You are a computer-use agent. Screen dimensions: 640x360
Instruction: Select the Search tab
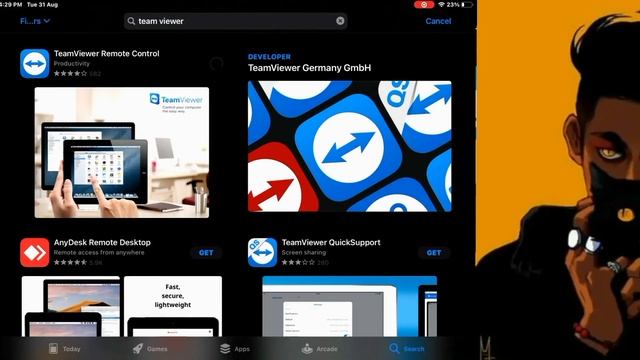coord(407,349)
